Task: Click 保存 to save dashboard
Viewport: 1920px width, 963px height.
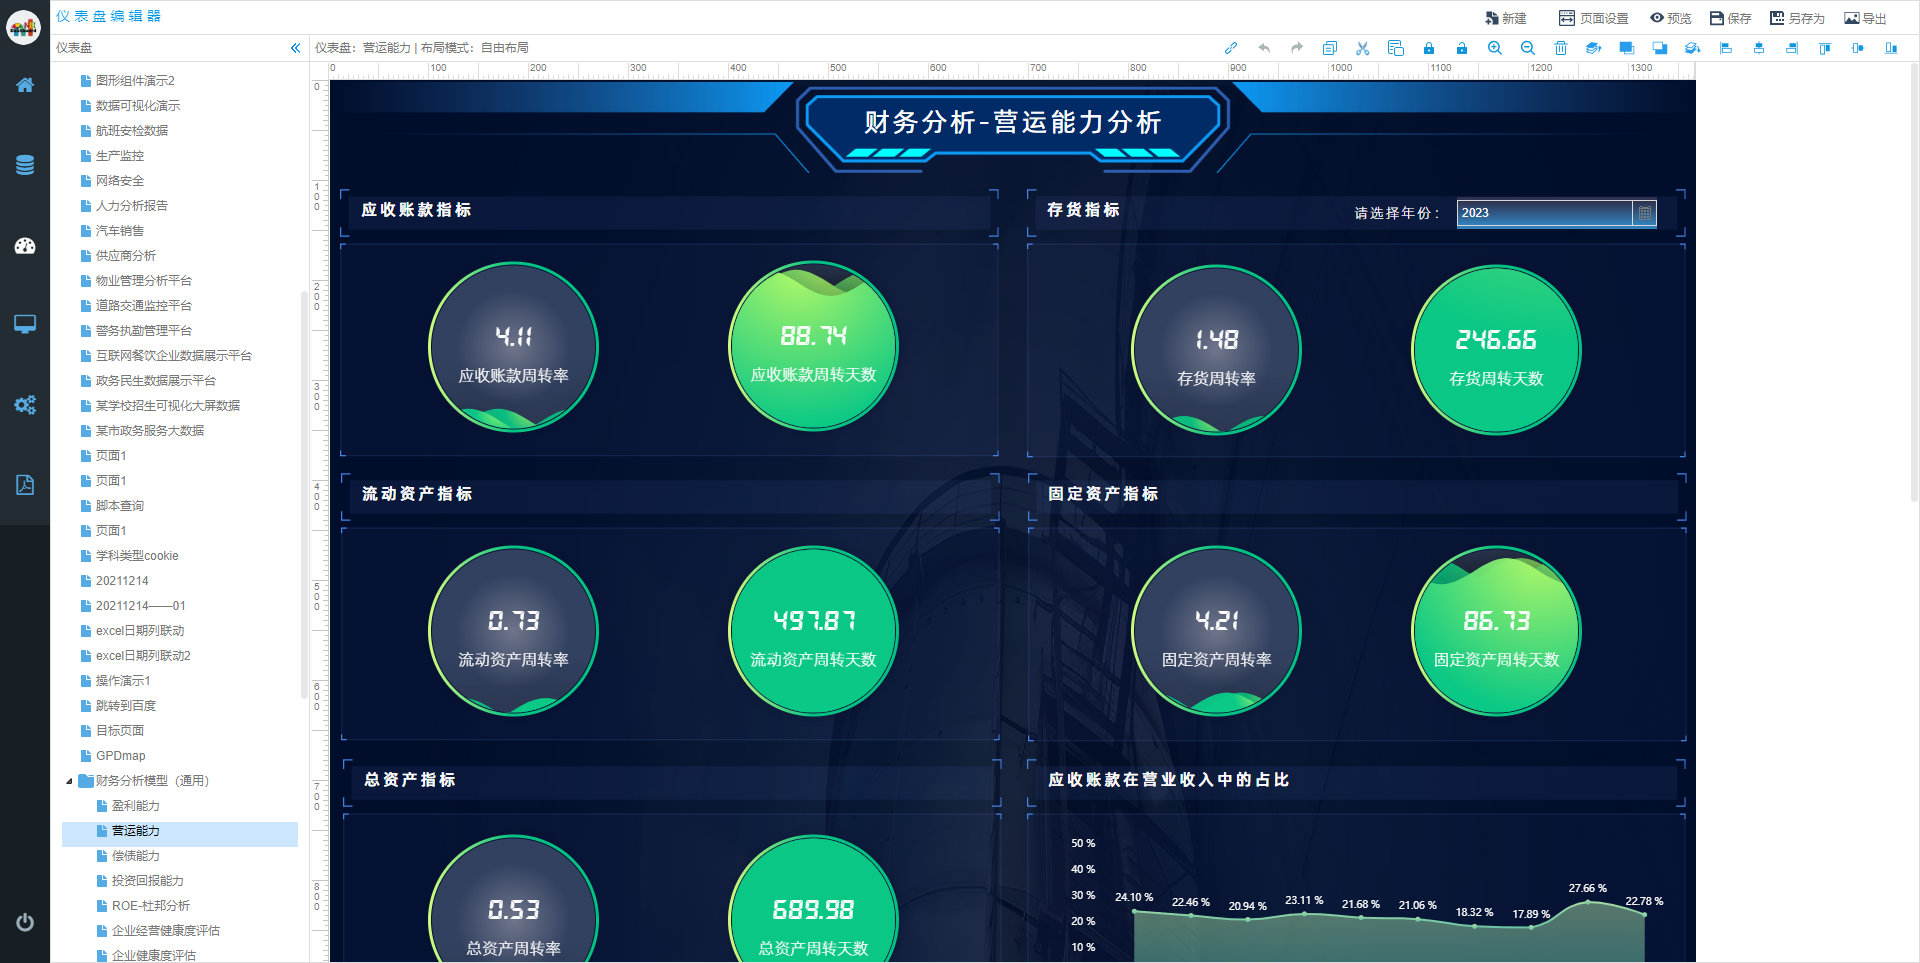Action: coord(1730,18)
